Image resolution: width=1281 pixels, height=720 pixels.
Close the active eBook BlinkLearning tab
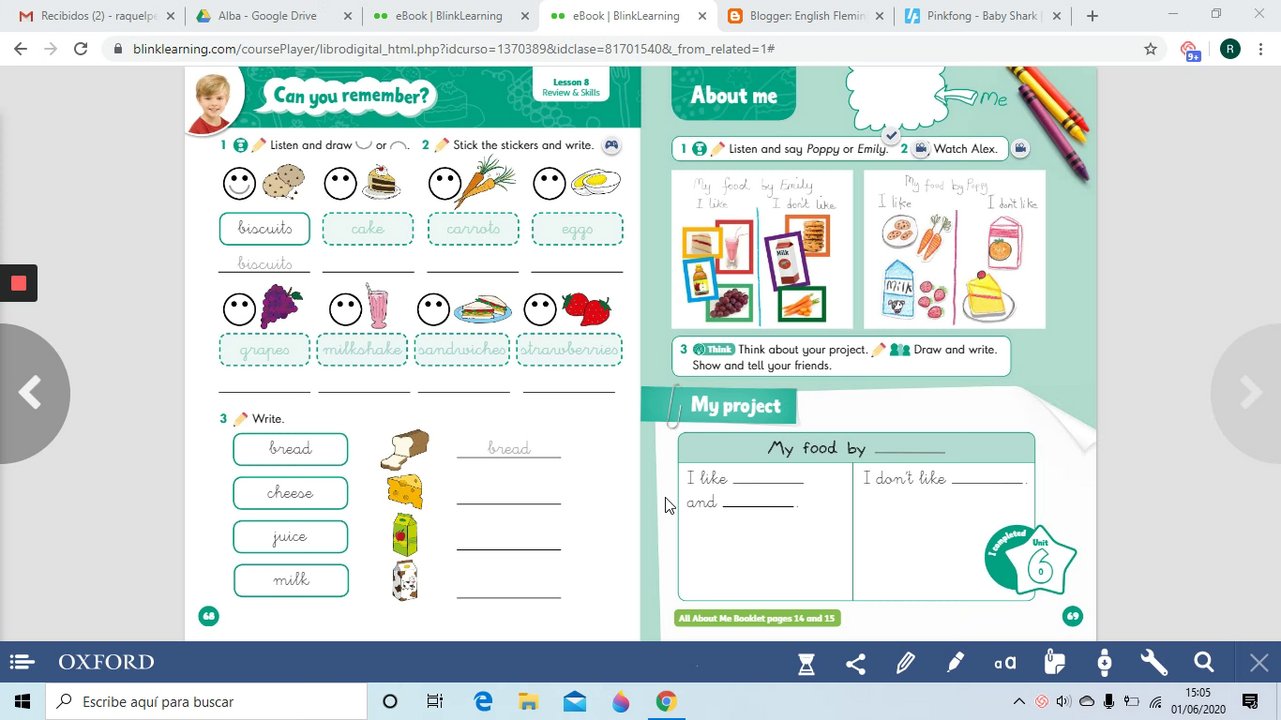(x=701, y=16)
